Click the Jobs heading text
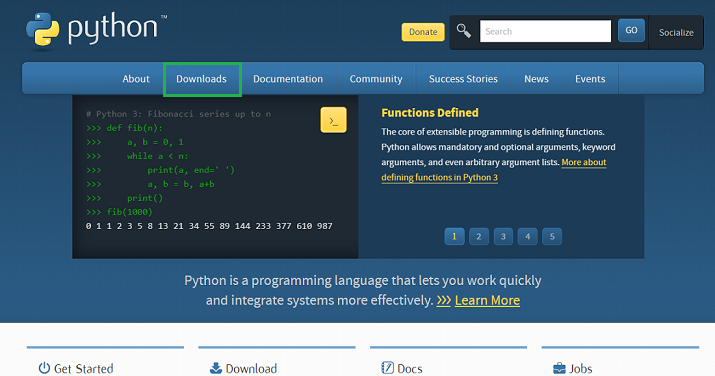715x376 pixels. [580, 368]
